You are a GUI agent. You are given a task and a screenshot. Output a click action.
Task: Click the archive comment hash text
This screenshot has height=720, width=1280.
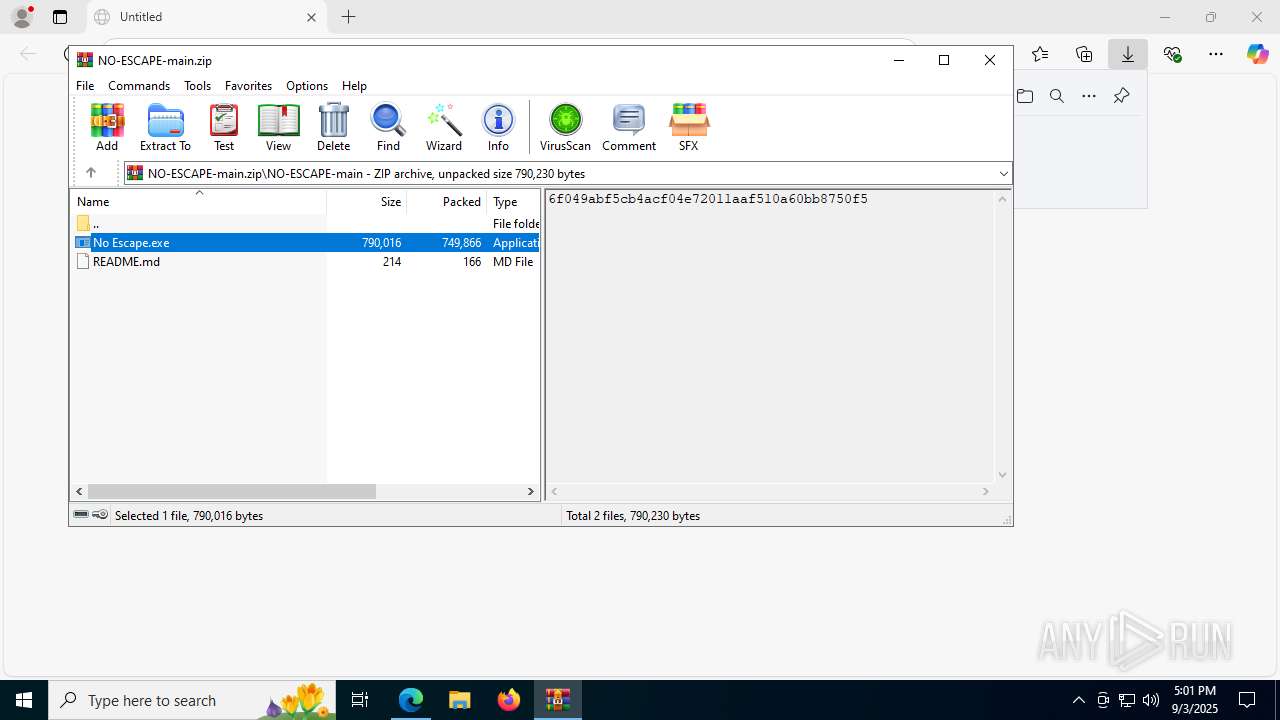pos(708,199)
